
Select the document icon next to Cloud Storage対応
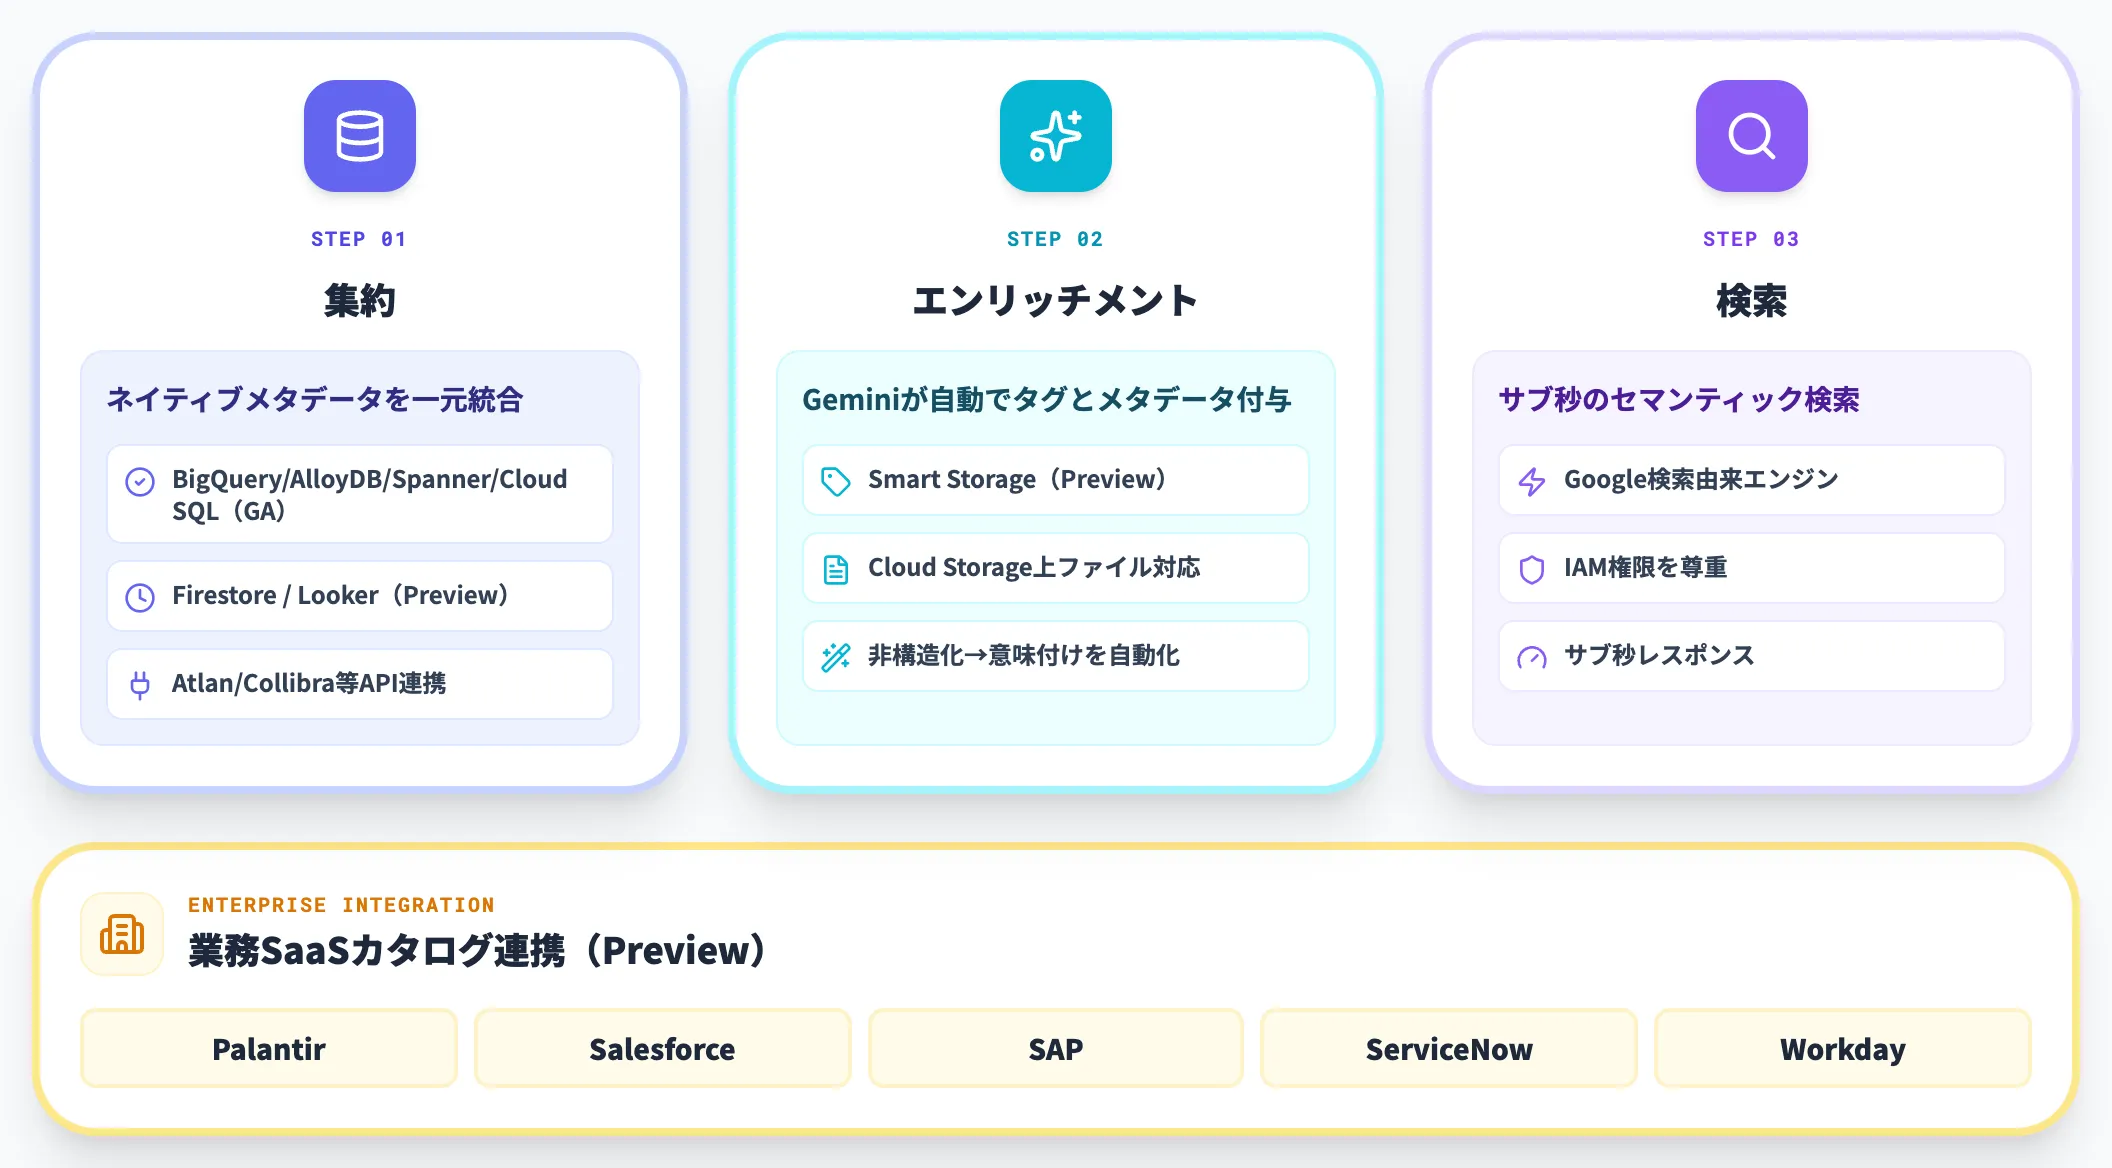835,568
